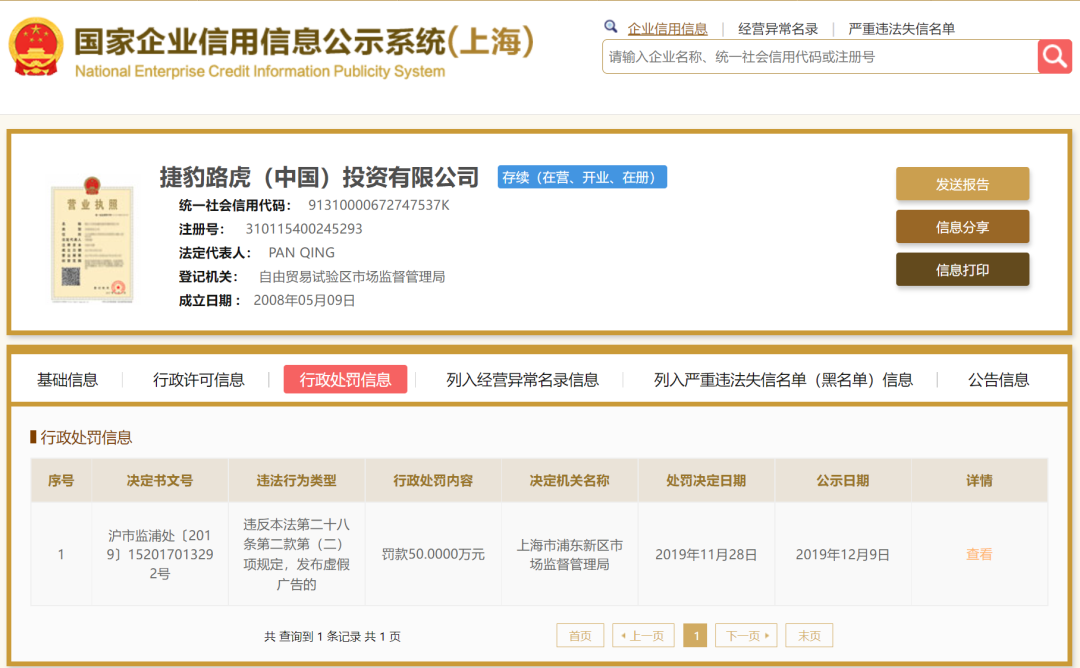Click publicity date 2019年12月9日
1080x668 pixels.
[843, 554]
